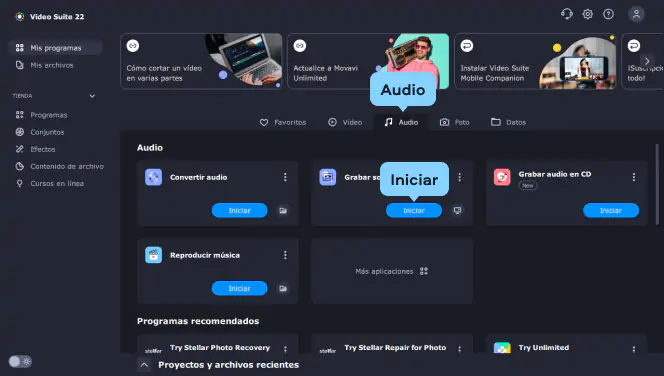The width and height of the screenshot is (664, 376).
Task: Click the 'Try Stellar Photo Recovery' title
Action: [220, 348]
